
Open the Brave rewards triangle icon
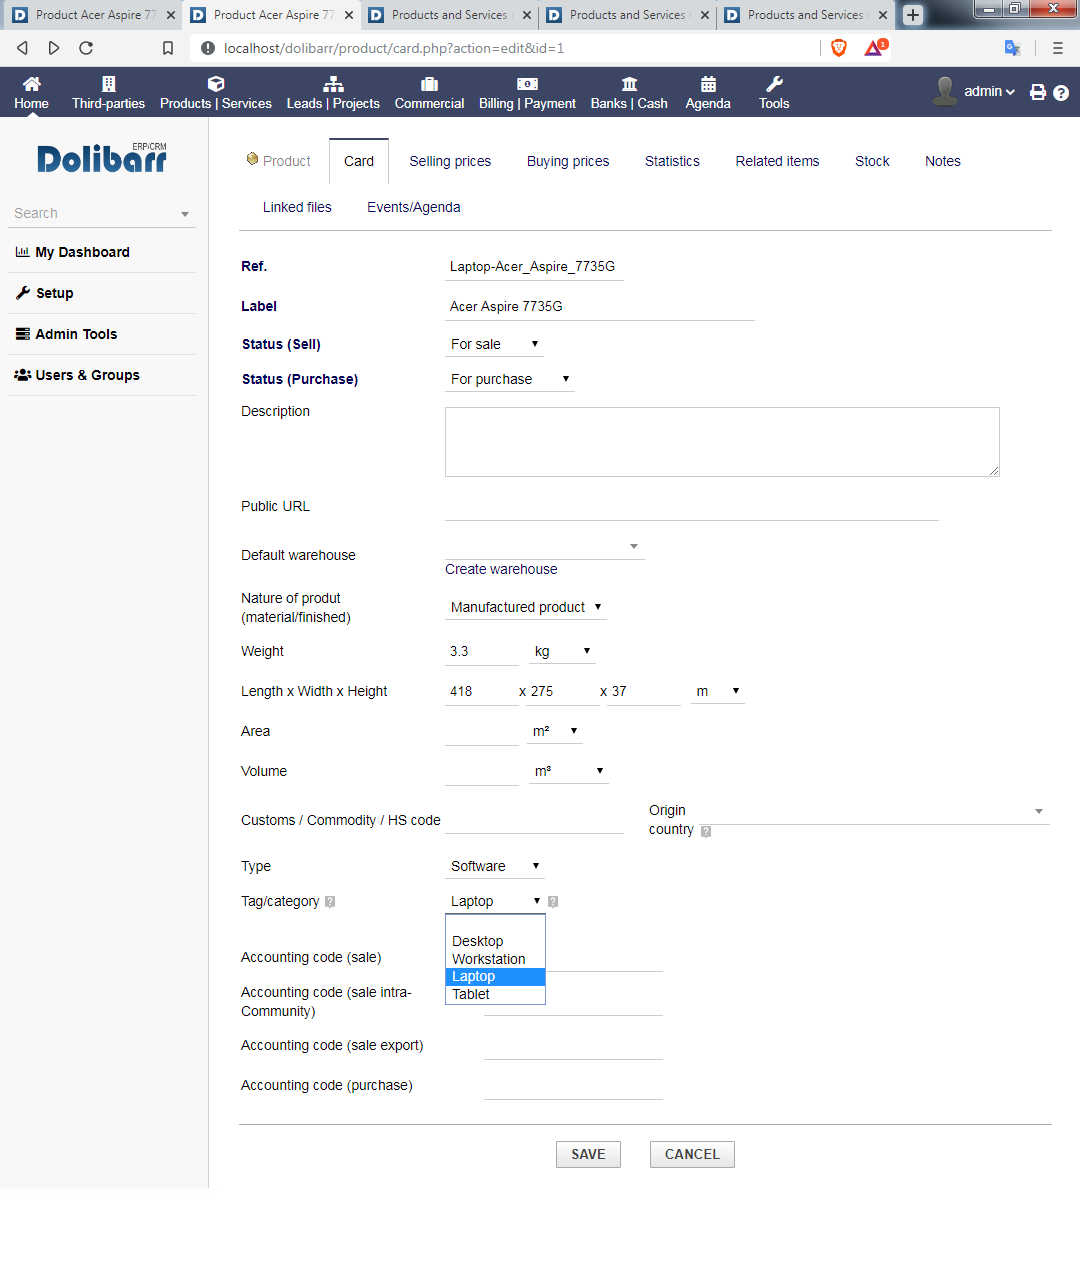coord(875,47)
